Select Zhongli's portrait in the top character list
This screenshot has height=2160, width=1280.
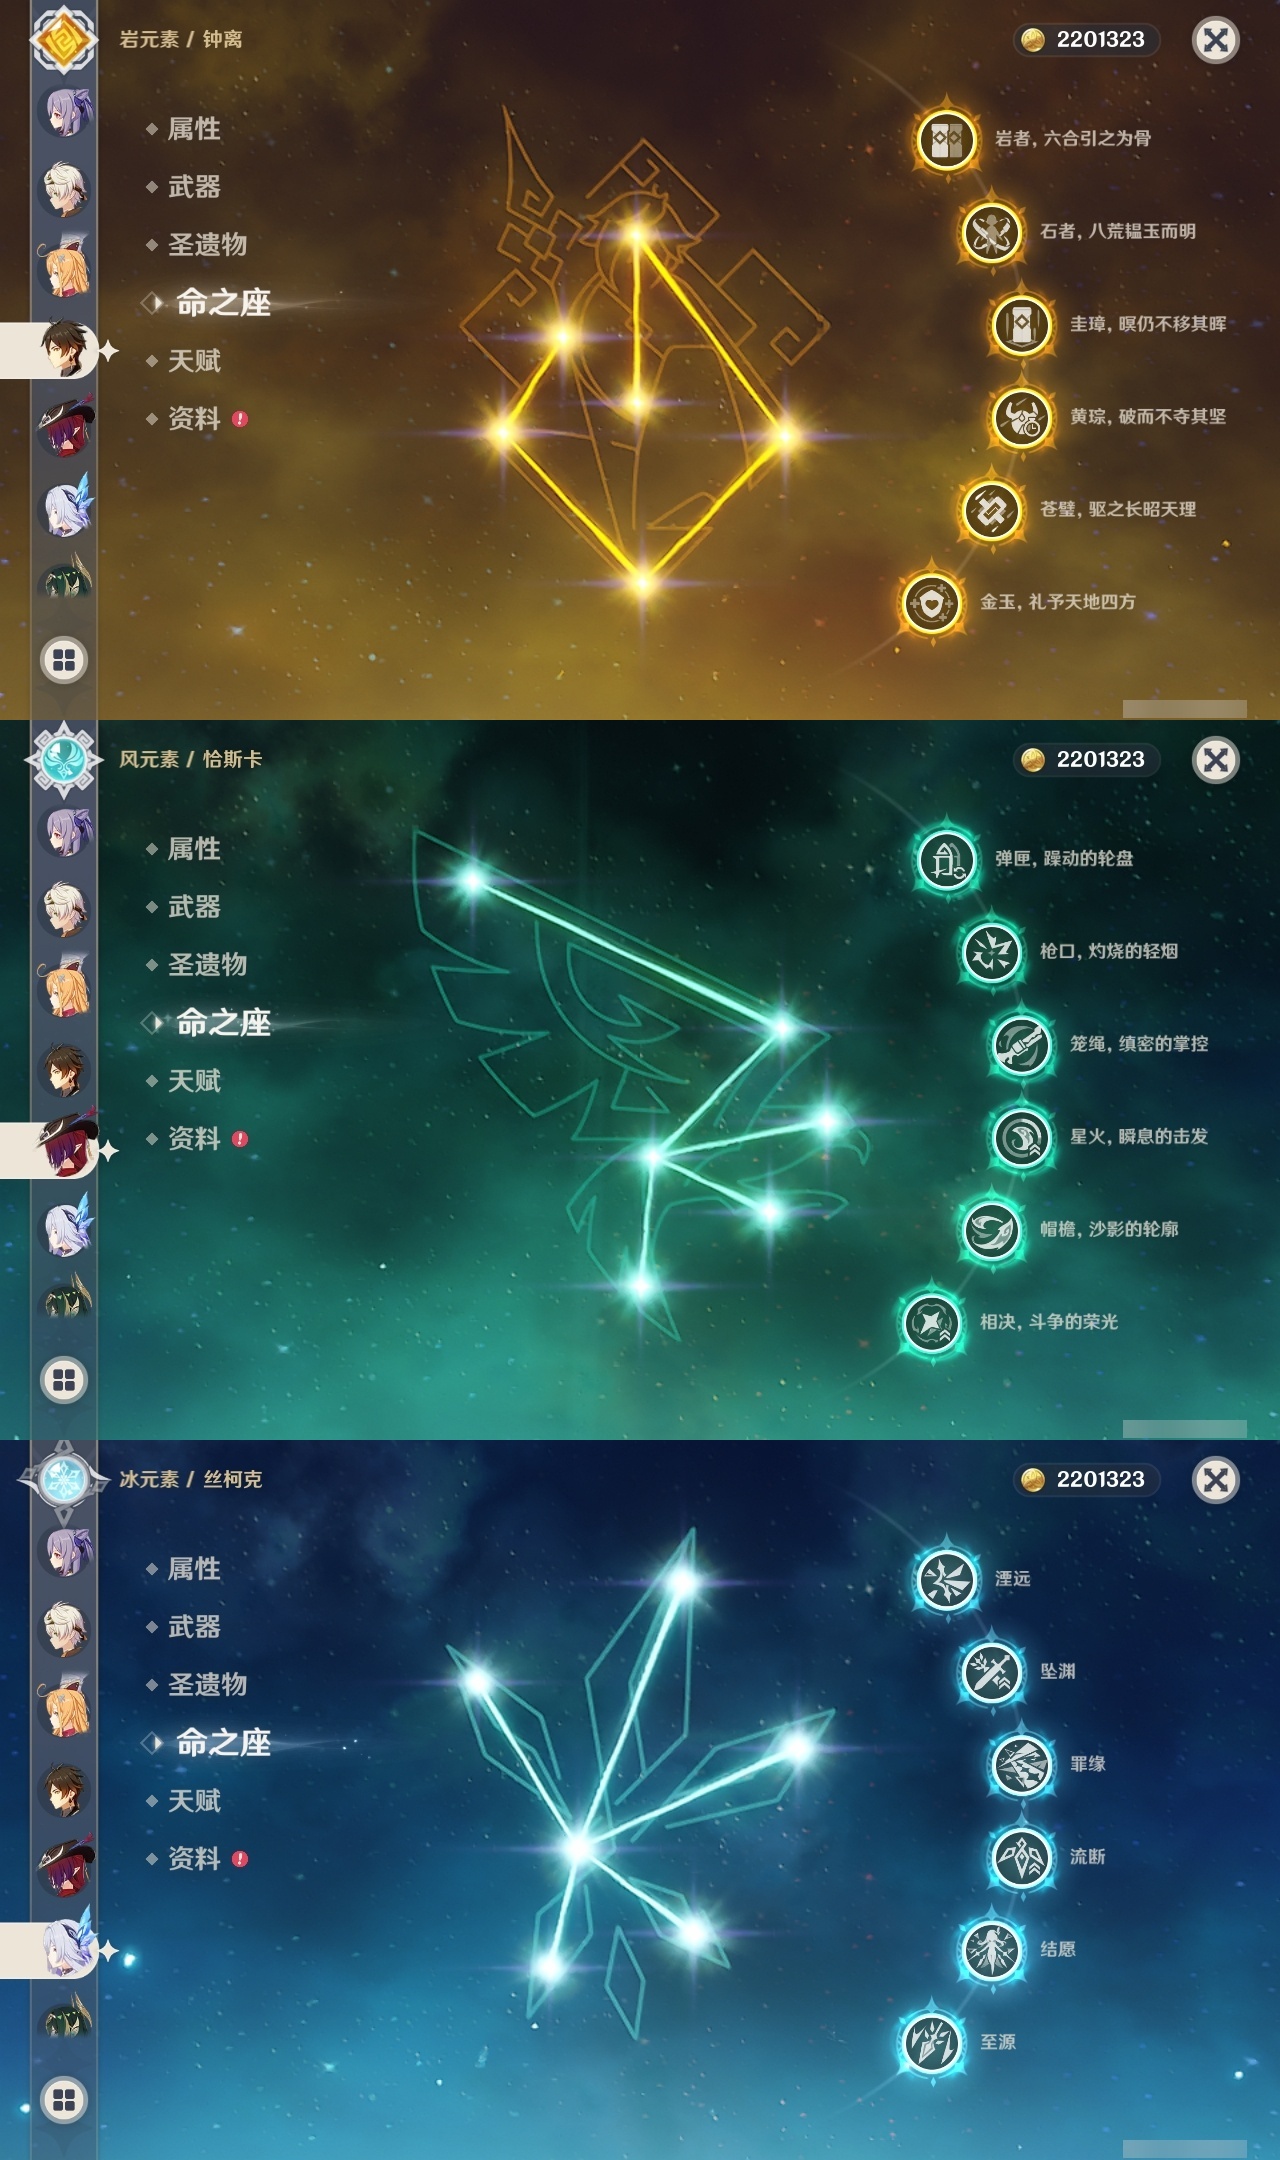point(64,349)
